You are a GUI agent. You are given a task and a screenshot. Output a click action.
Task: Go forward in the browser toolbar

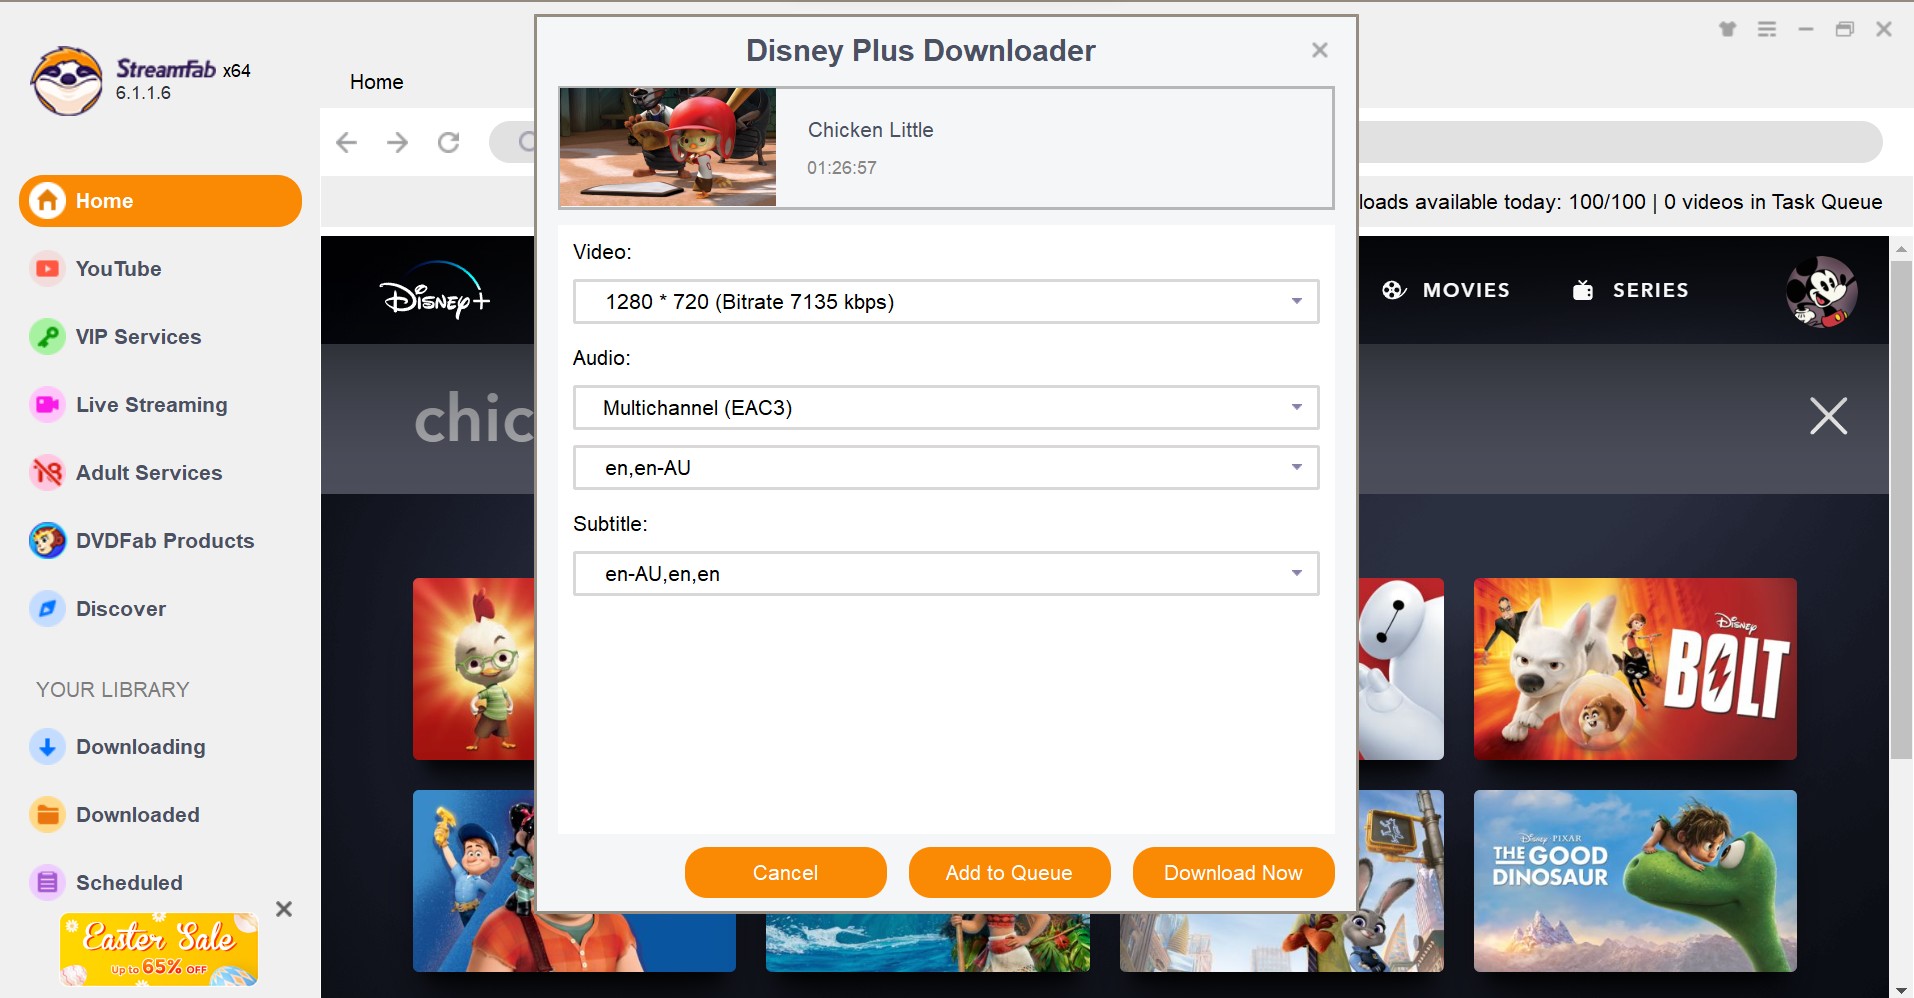(x=398, y=142)
